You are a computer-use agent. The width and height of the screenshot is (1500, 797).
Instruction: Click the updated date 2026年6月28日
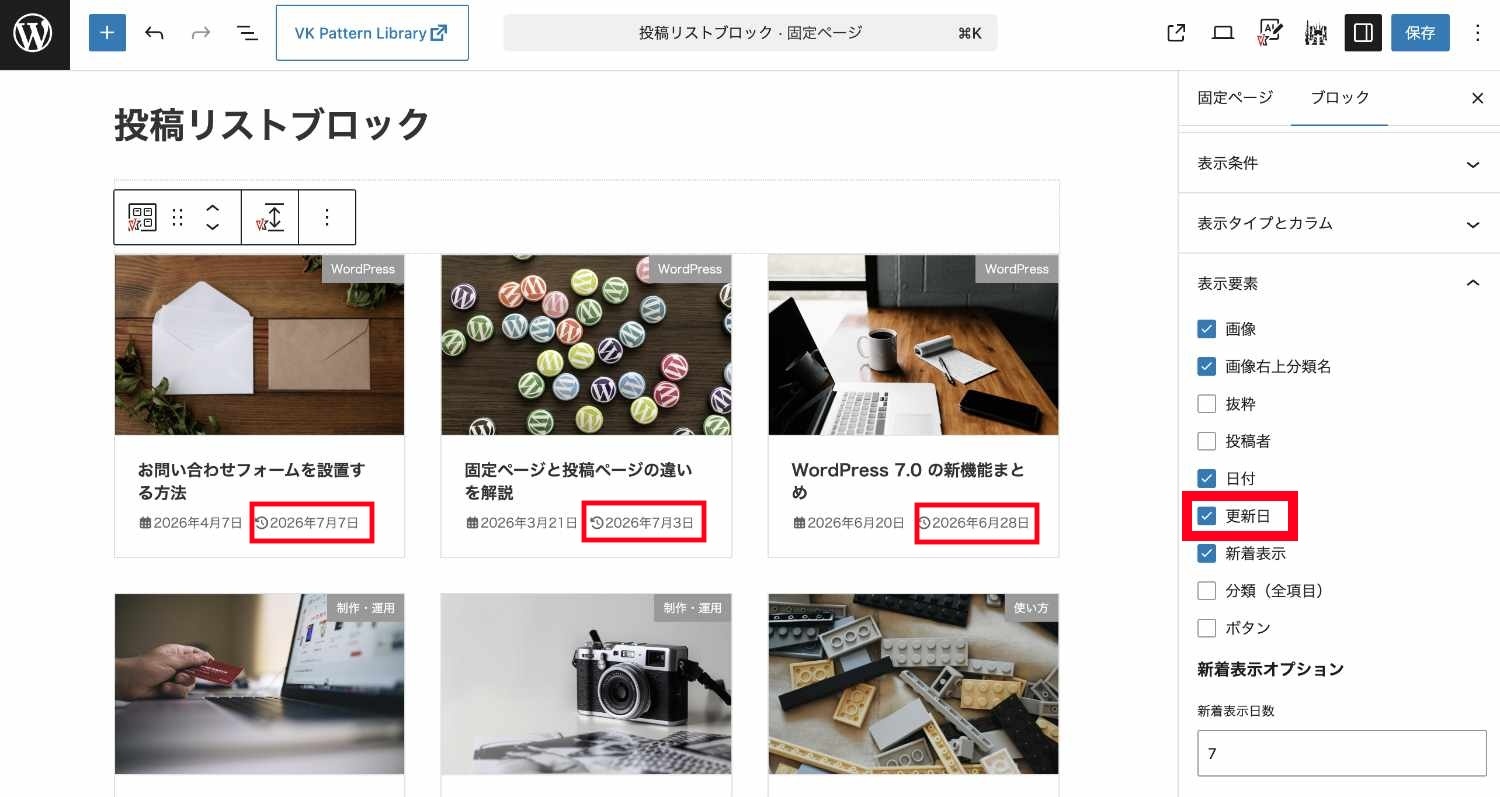pyautogui.click(x=974, y=523)
